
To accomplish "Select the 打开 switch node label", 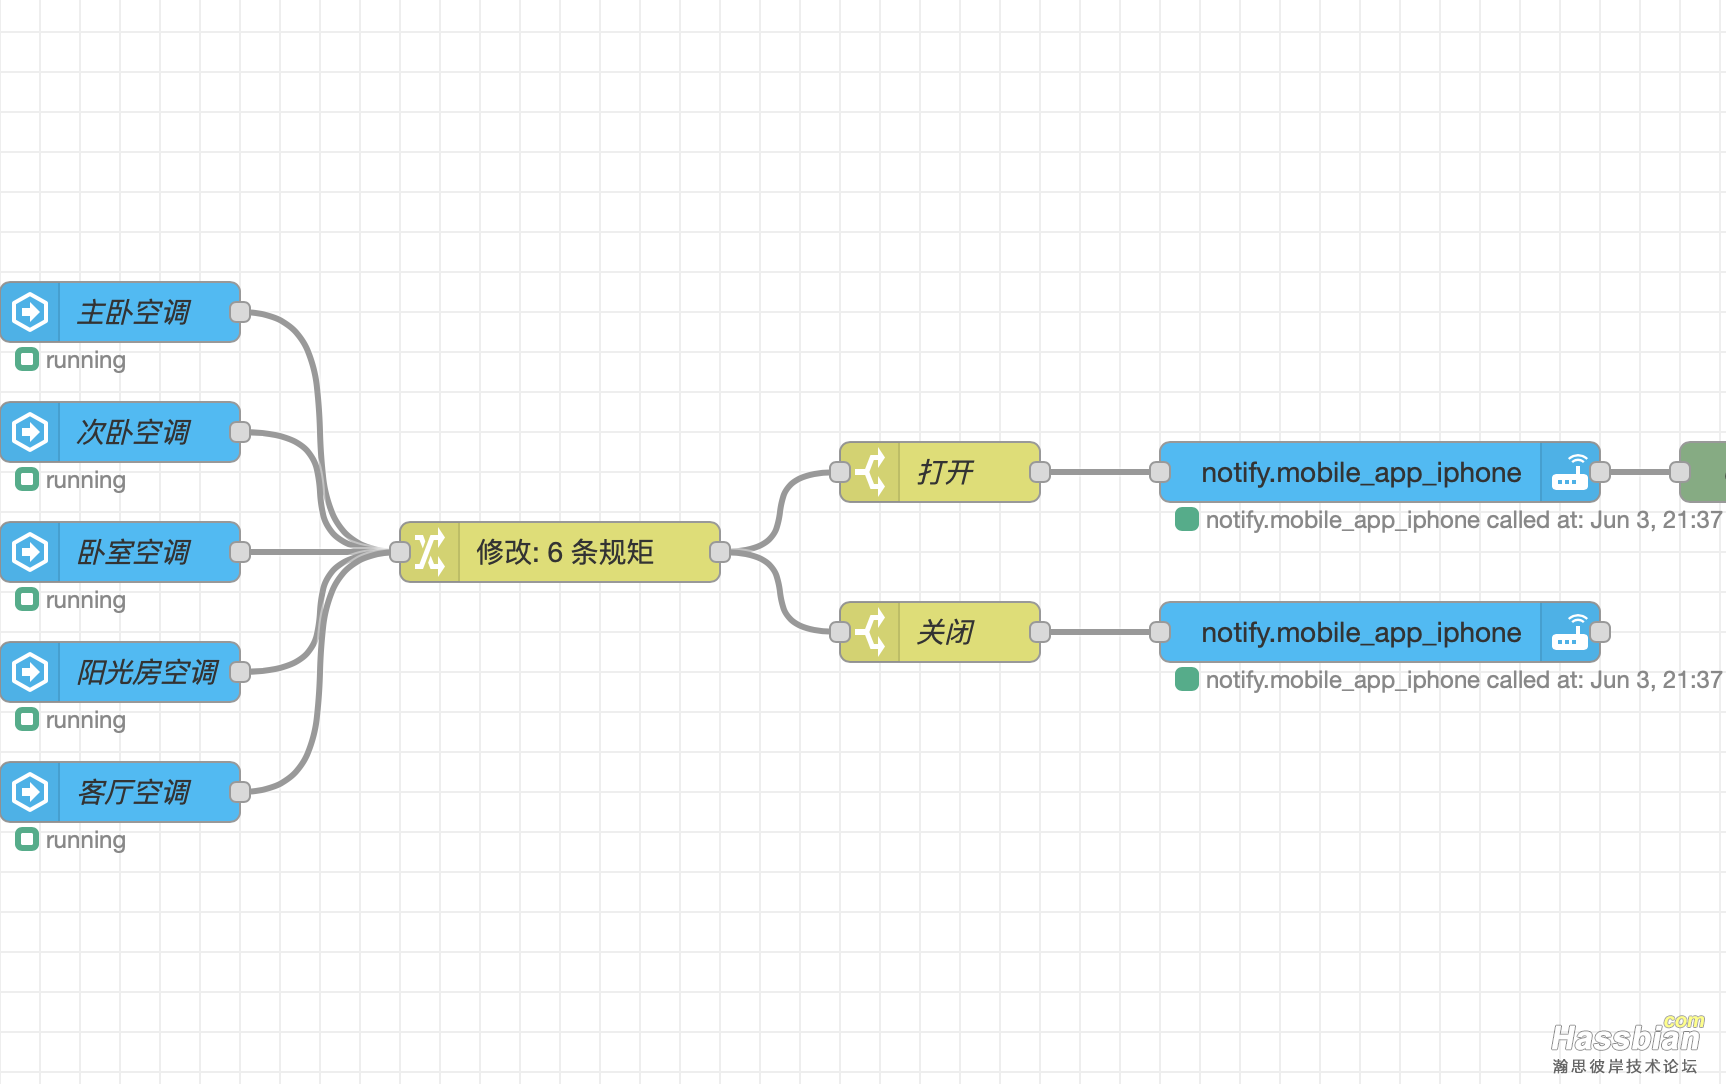I will (945, 472).
